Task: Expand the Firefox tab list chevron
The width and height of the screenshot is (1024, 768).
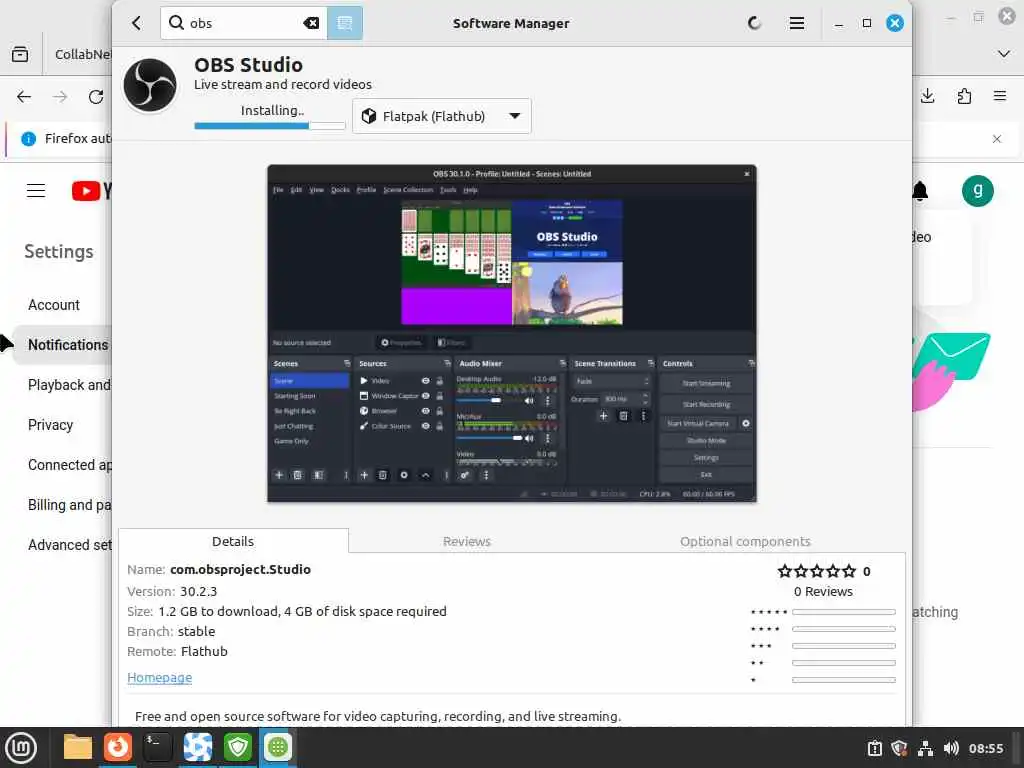Action: (x=1004, y=54)
